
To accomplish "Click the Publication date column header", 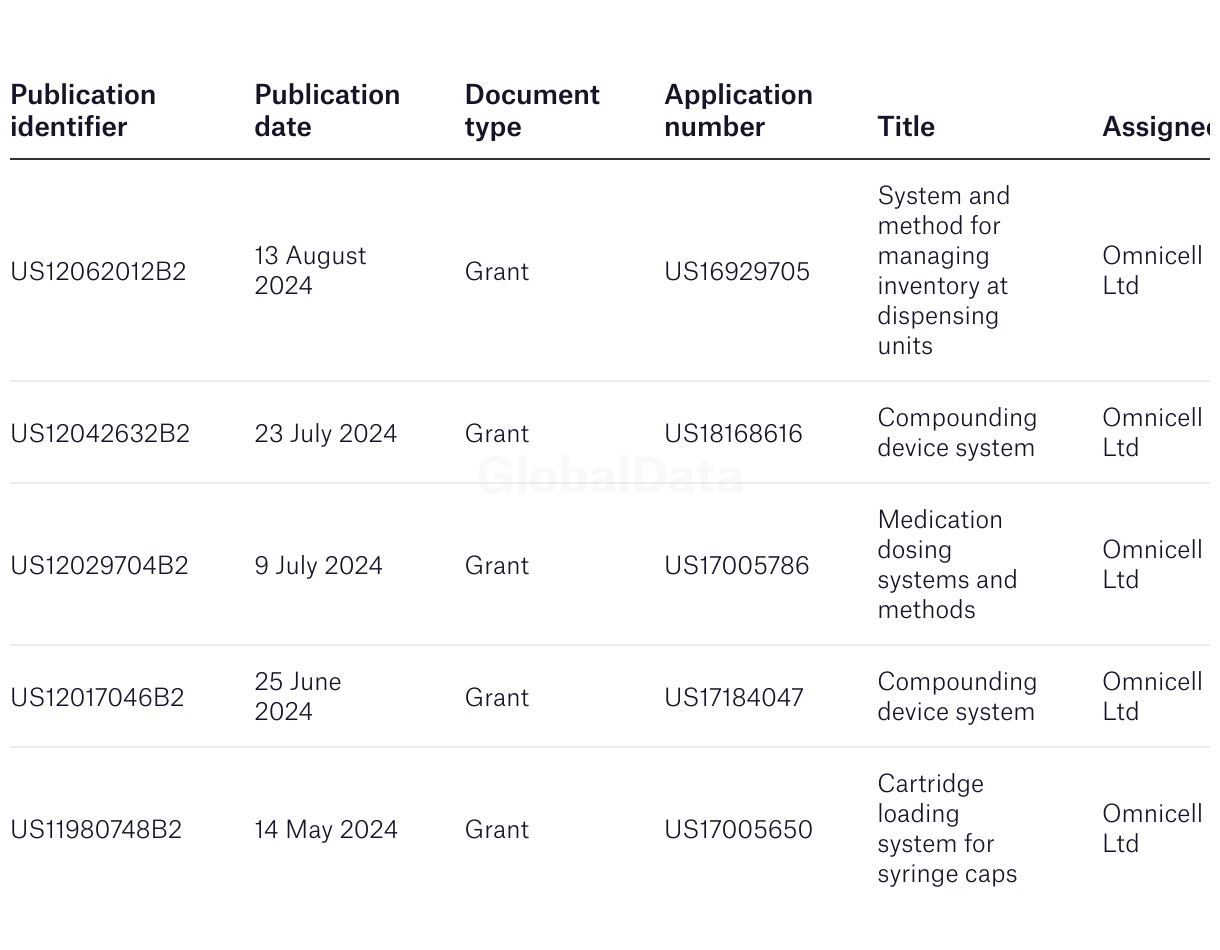I will pos(327,110).
